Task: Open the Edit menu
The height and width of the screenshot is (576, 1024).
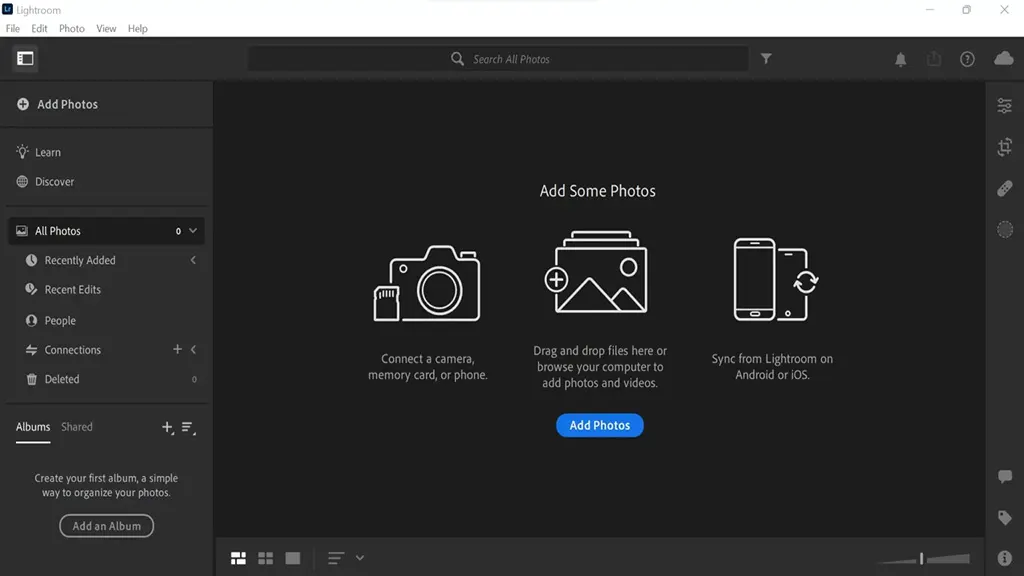Action: click(39, 29)
